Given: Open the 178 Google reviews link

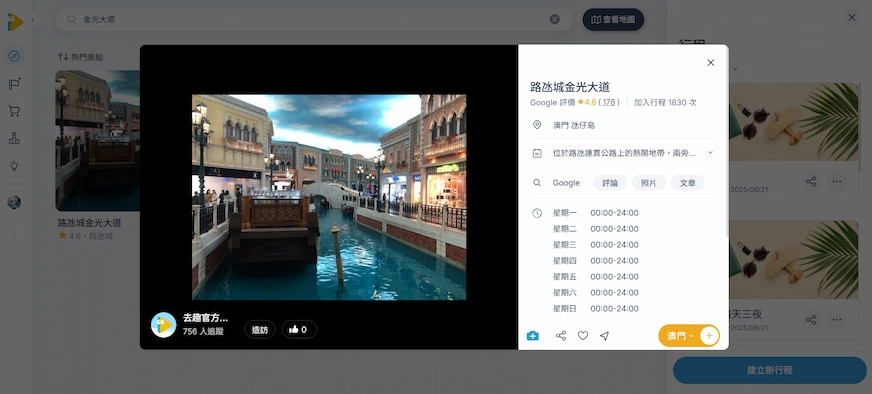Looking at the screenshot, I should point(609,102).
